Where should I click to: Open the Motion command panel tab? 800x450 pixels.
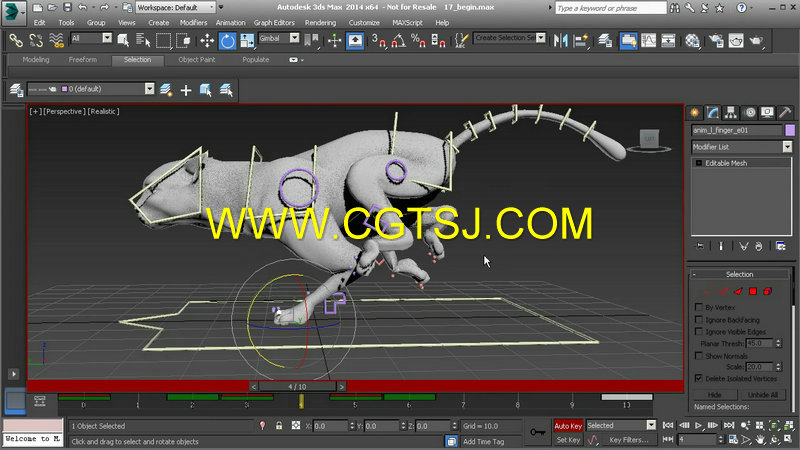point(749,112)
